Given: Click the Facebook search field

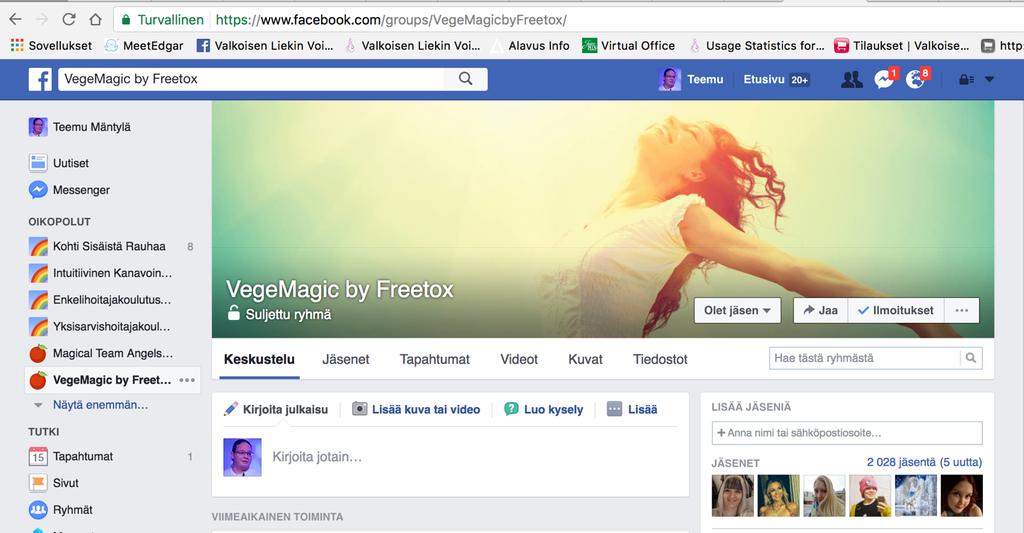Looking at the screenshot, I should point(251,79).
